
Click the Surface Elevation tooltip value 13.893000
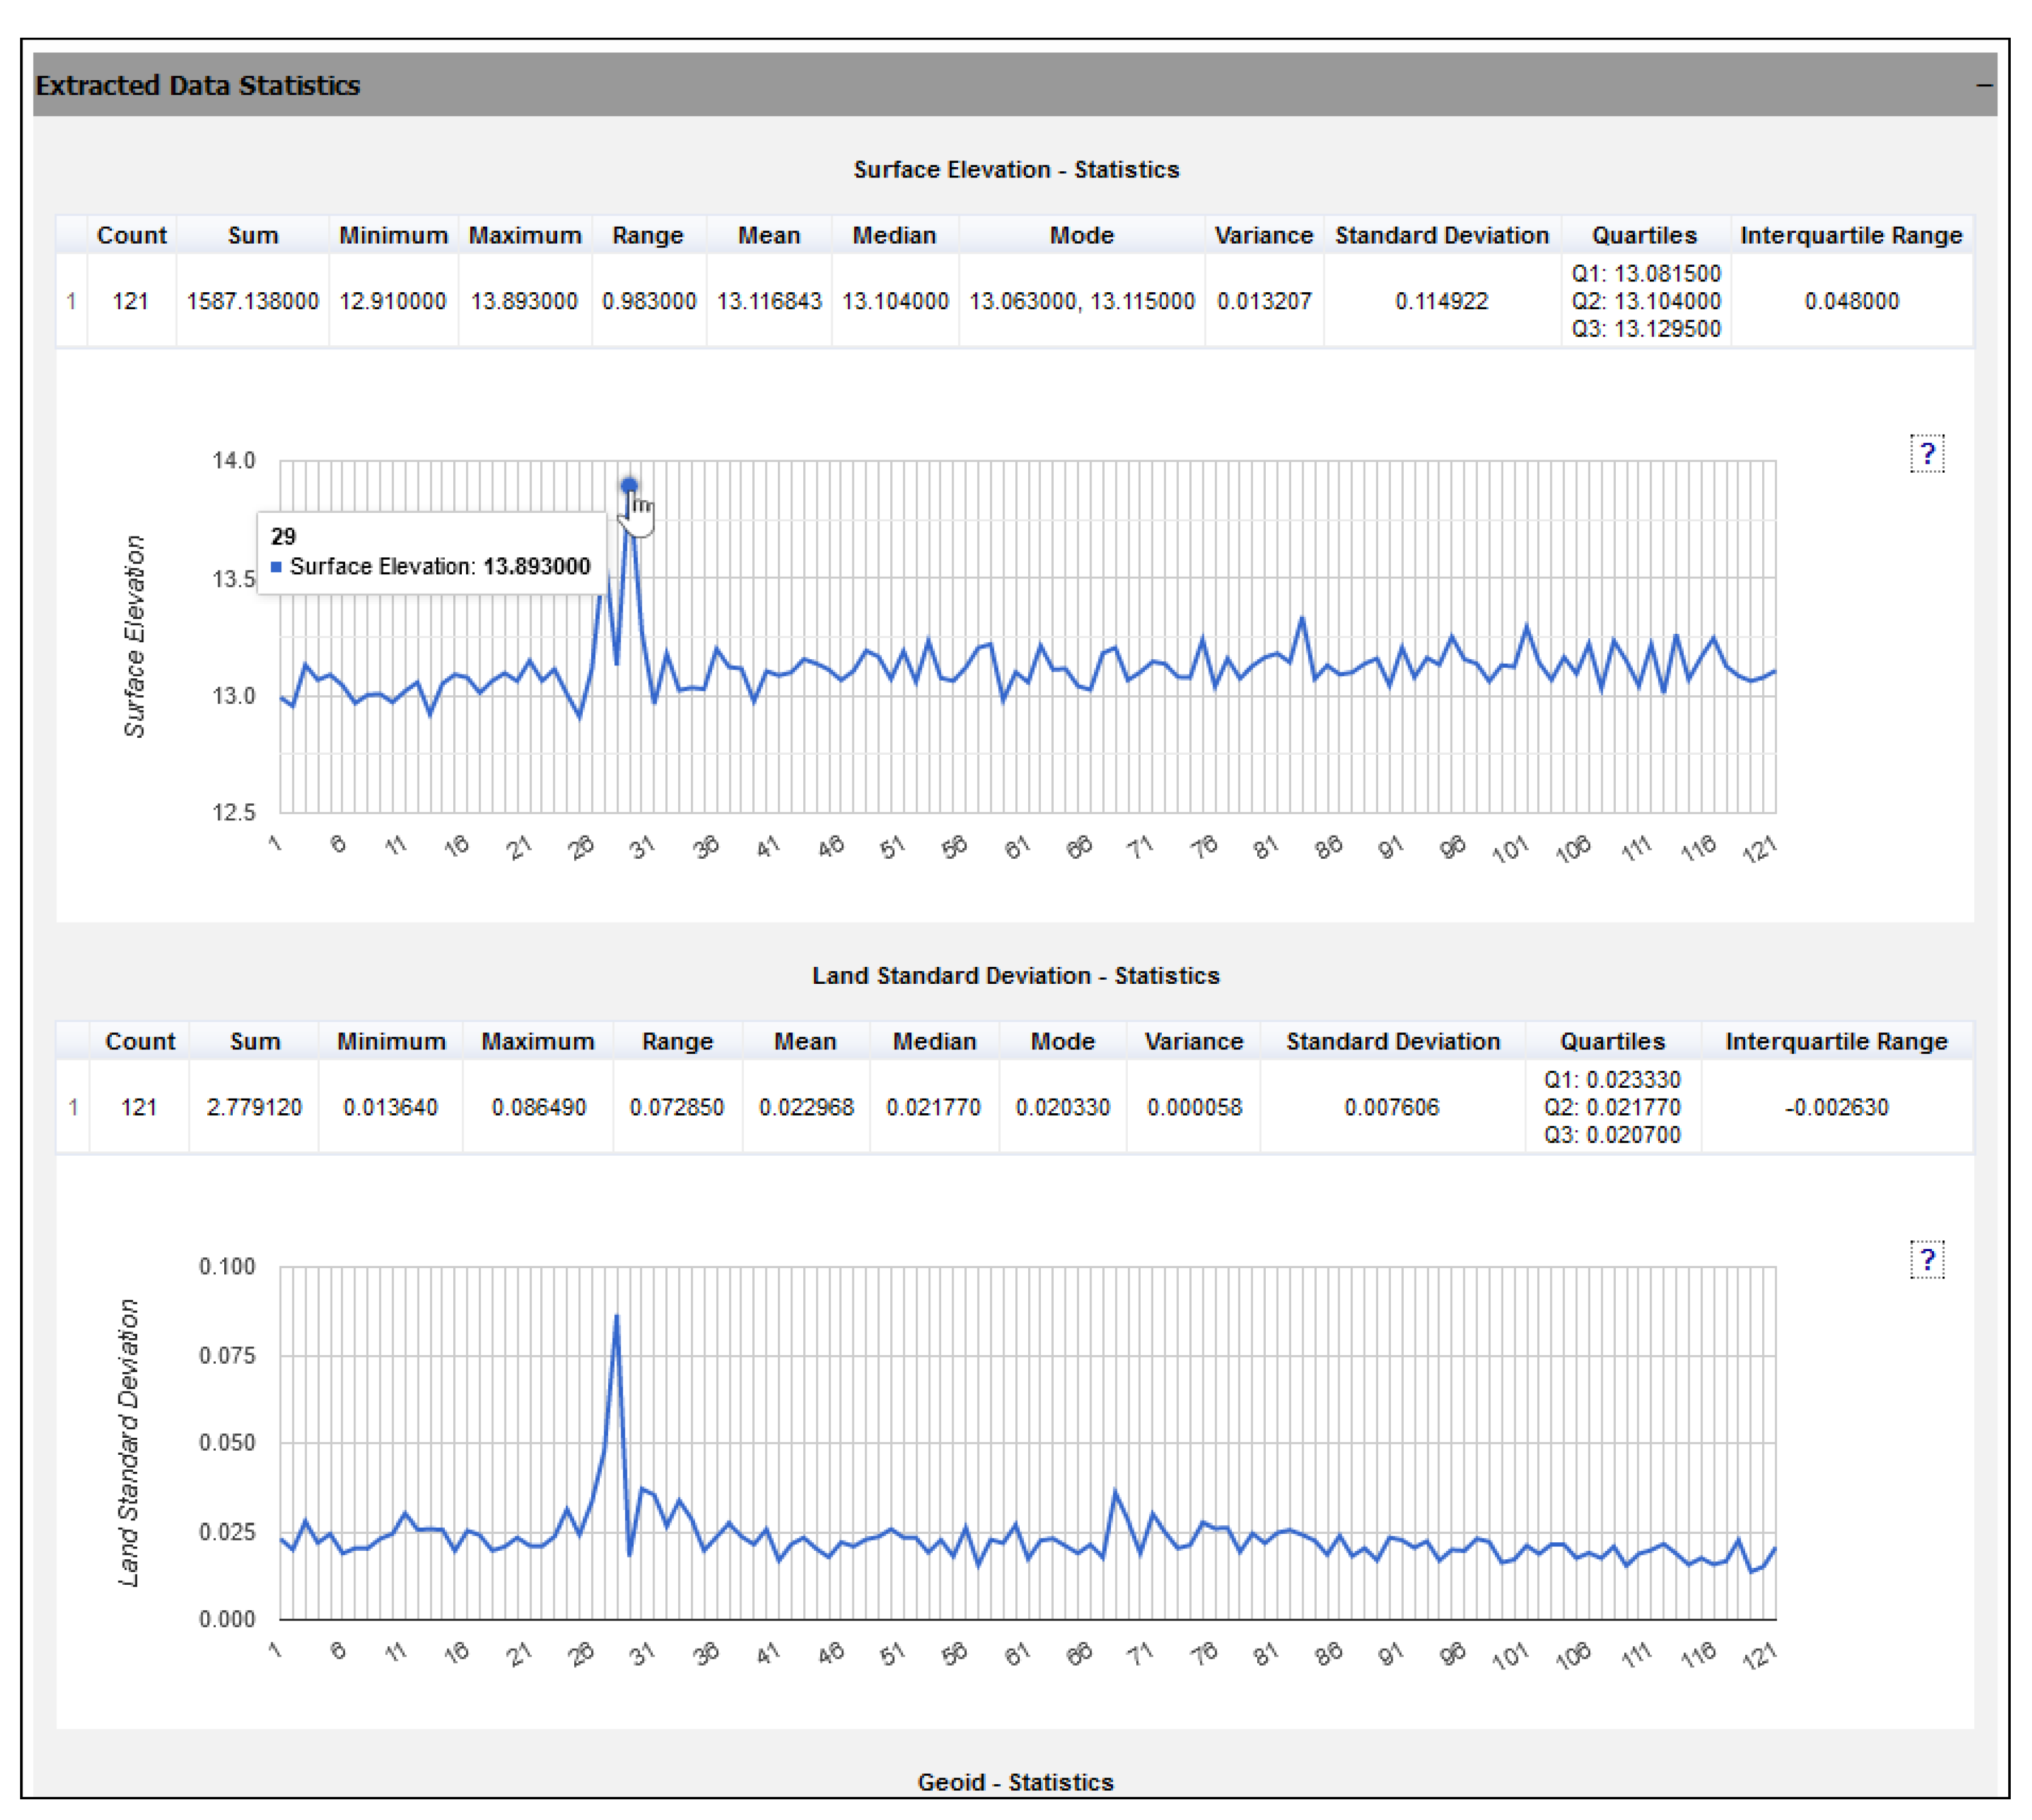[537, 566]
